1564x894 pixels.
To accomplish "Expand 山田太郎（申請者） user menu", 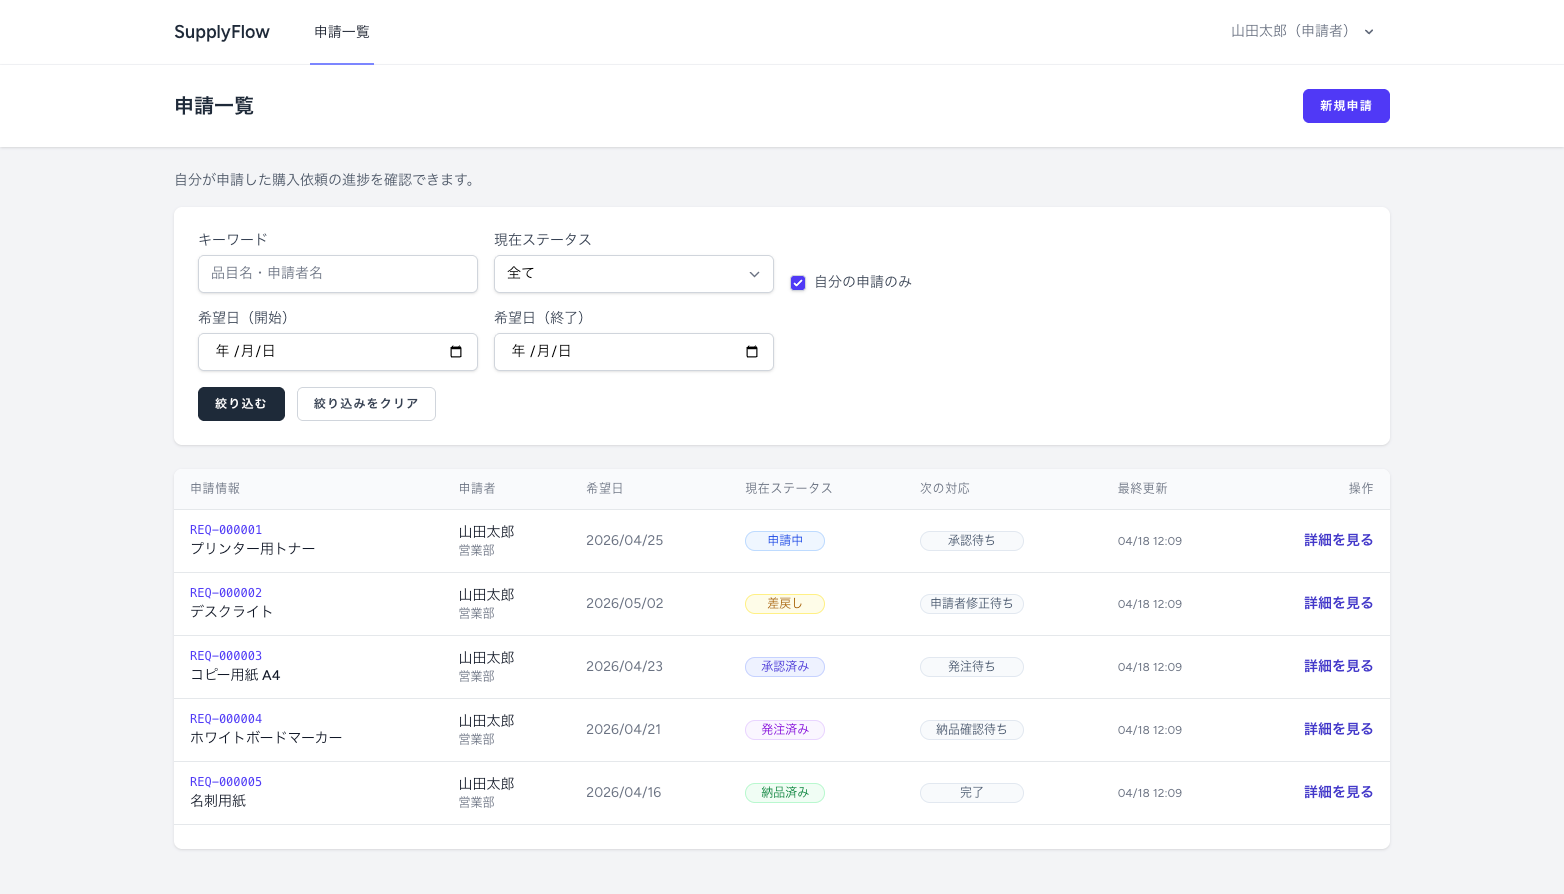I will click(x=1303, y=31).
